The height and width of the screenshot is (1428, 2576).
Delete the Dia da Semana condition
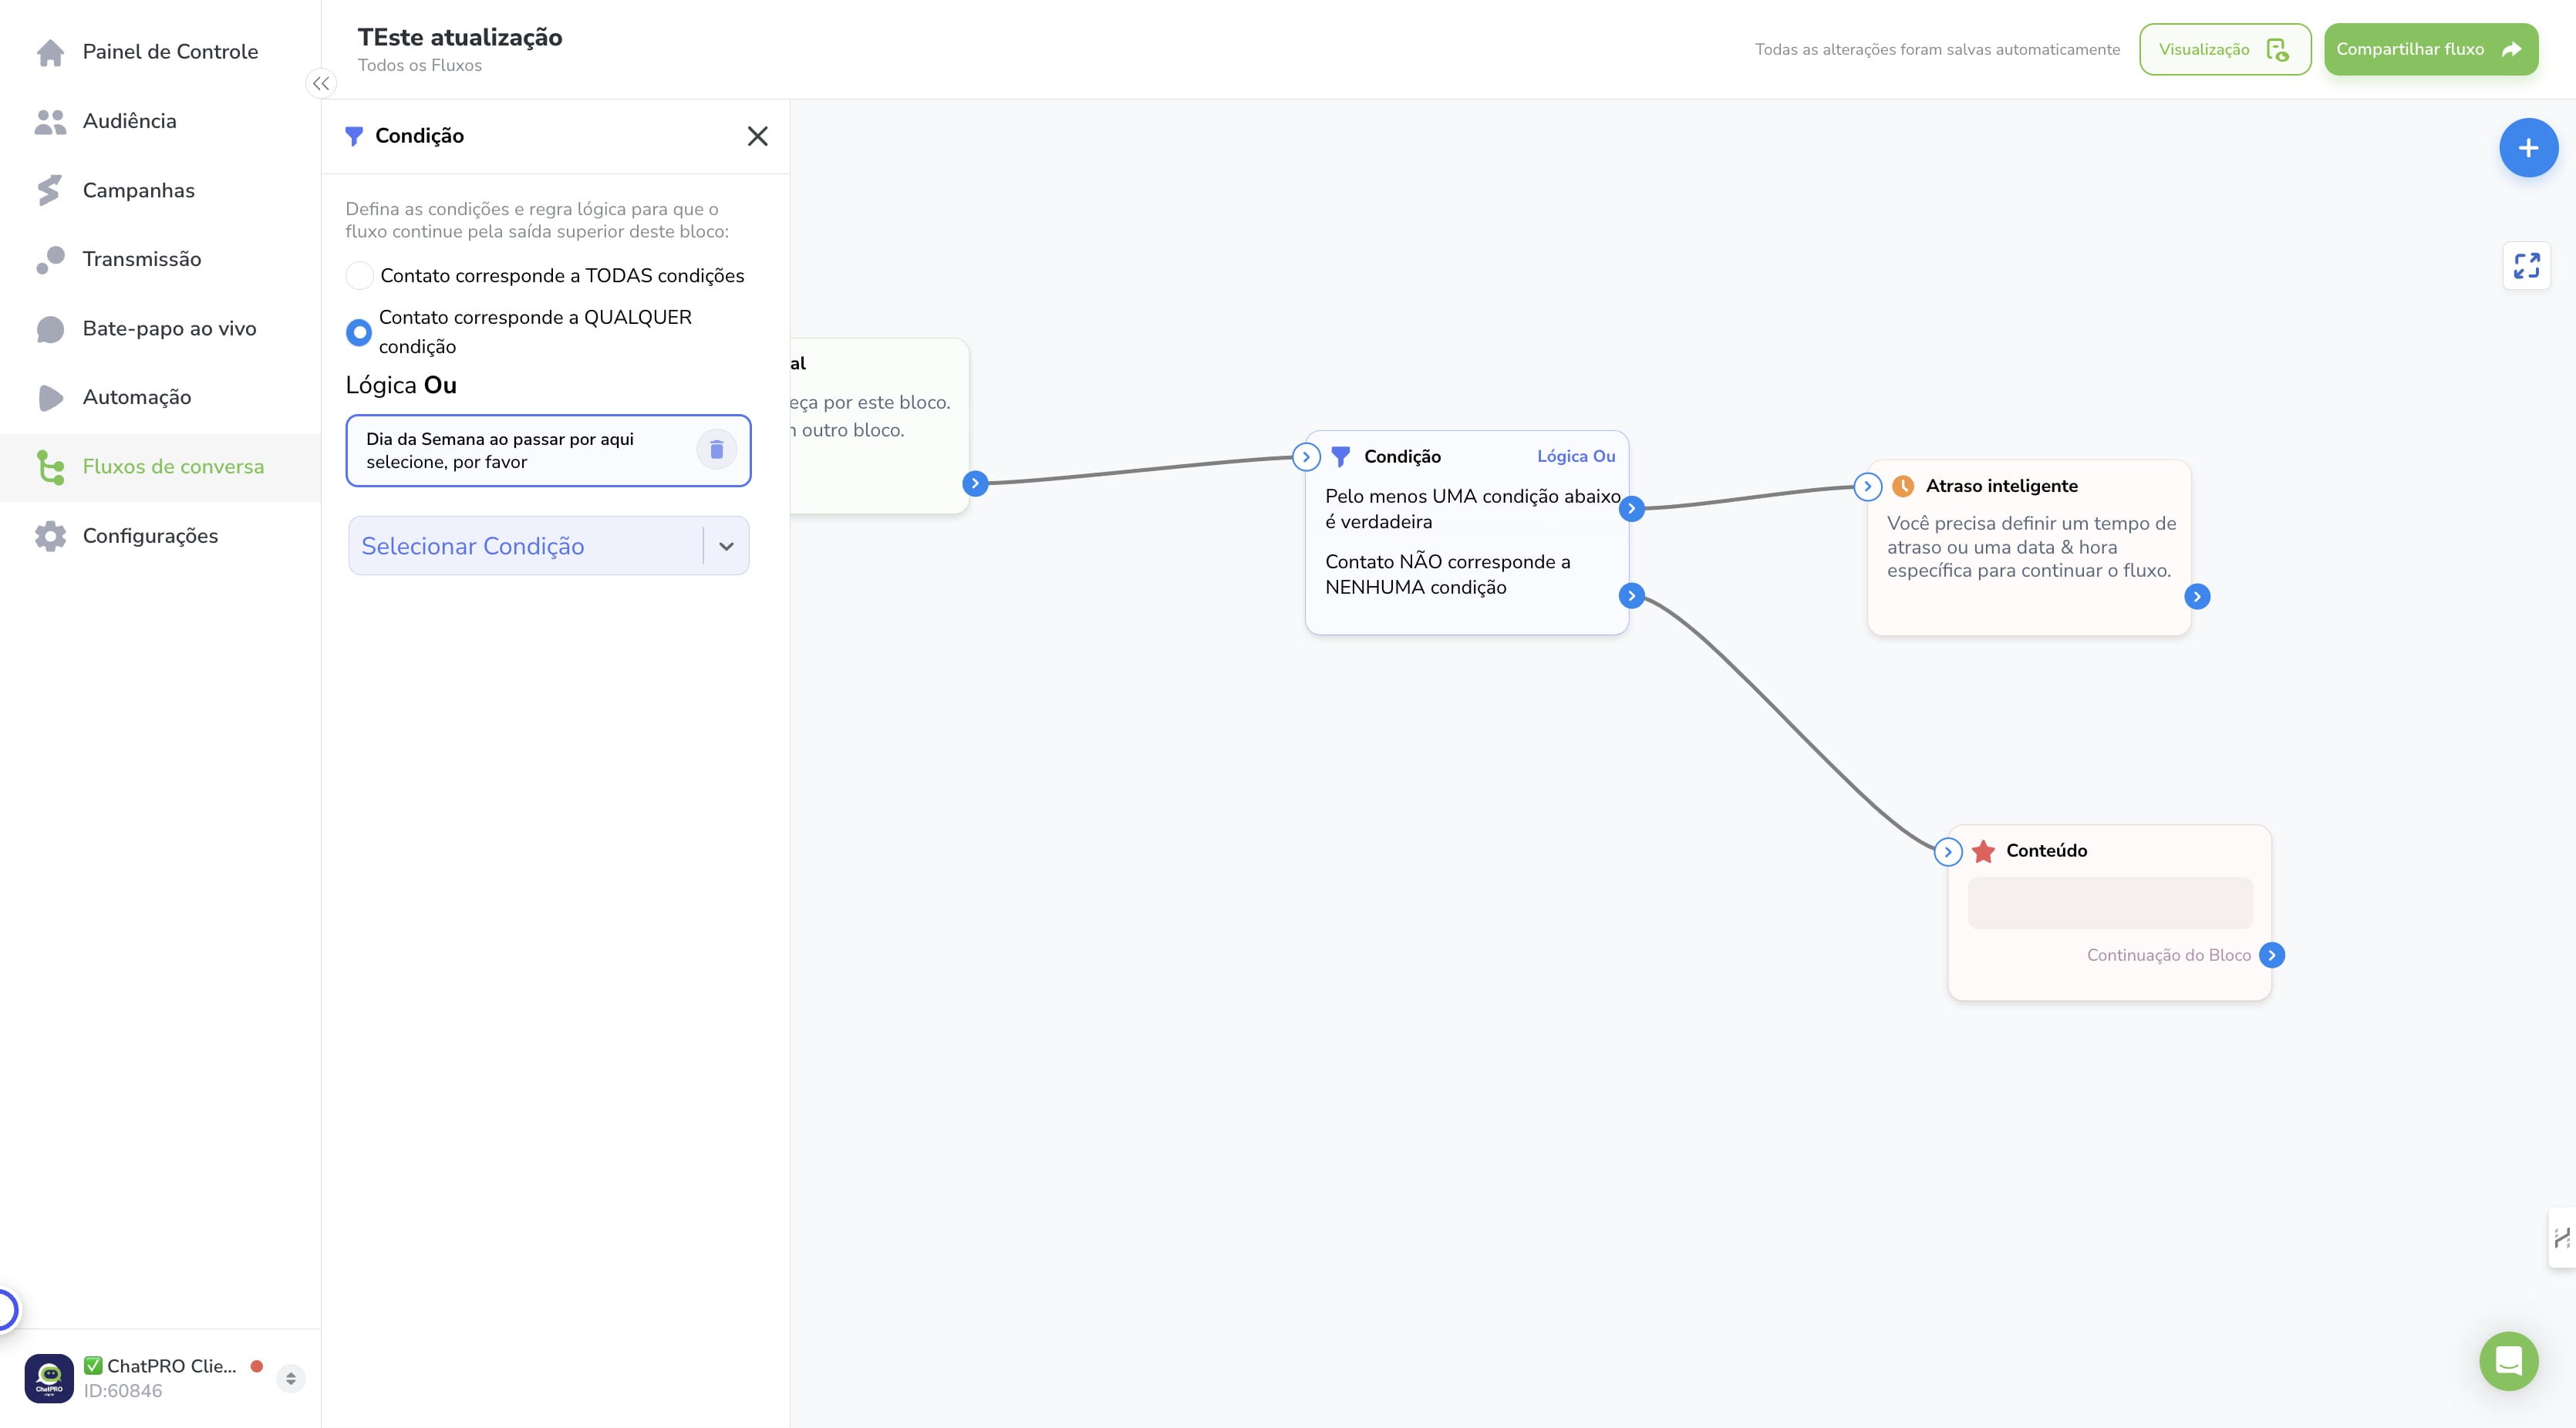(716, 450)
